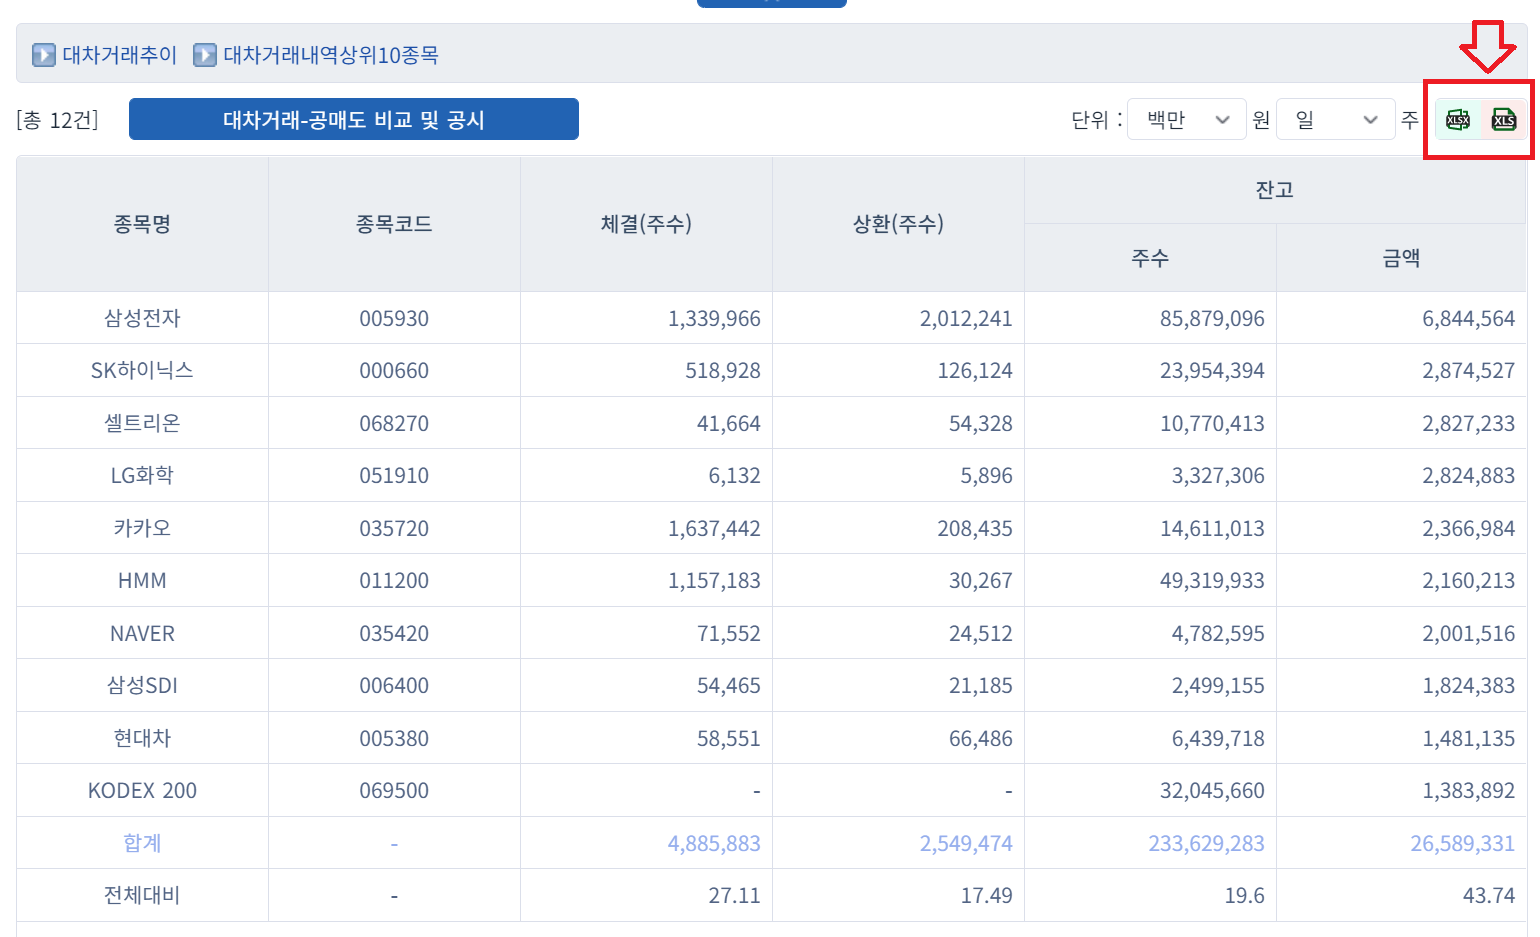
Task: Open the 백만 currency unit dropdown
Action: pos(1186,120)
